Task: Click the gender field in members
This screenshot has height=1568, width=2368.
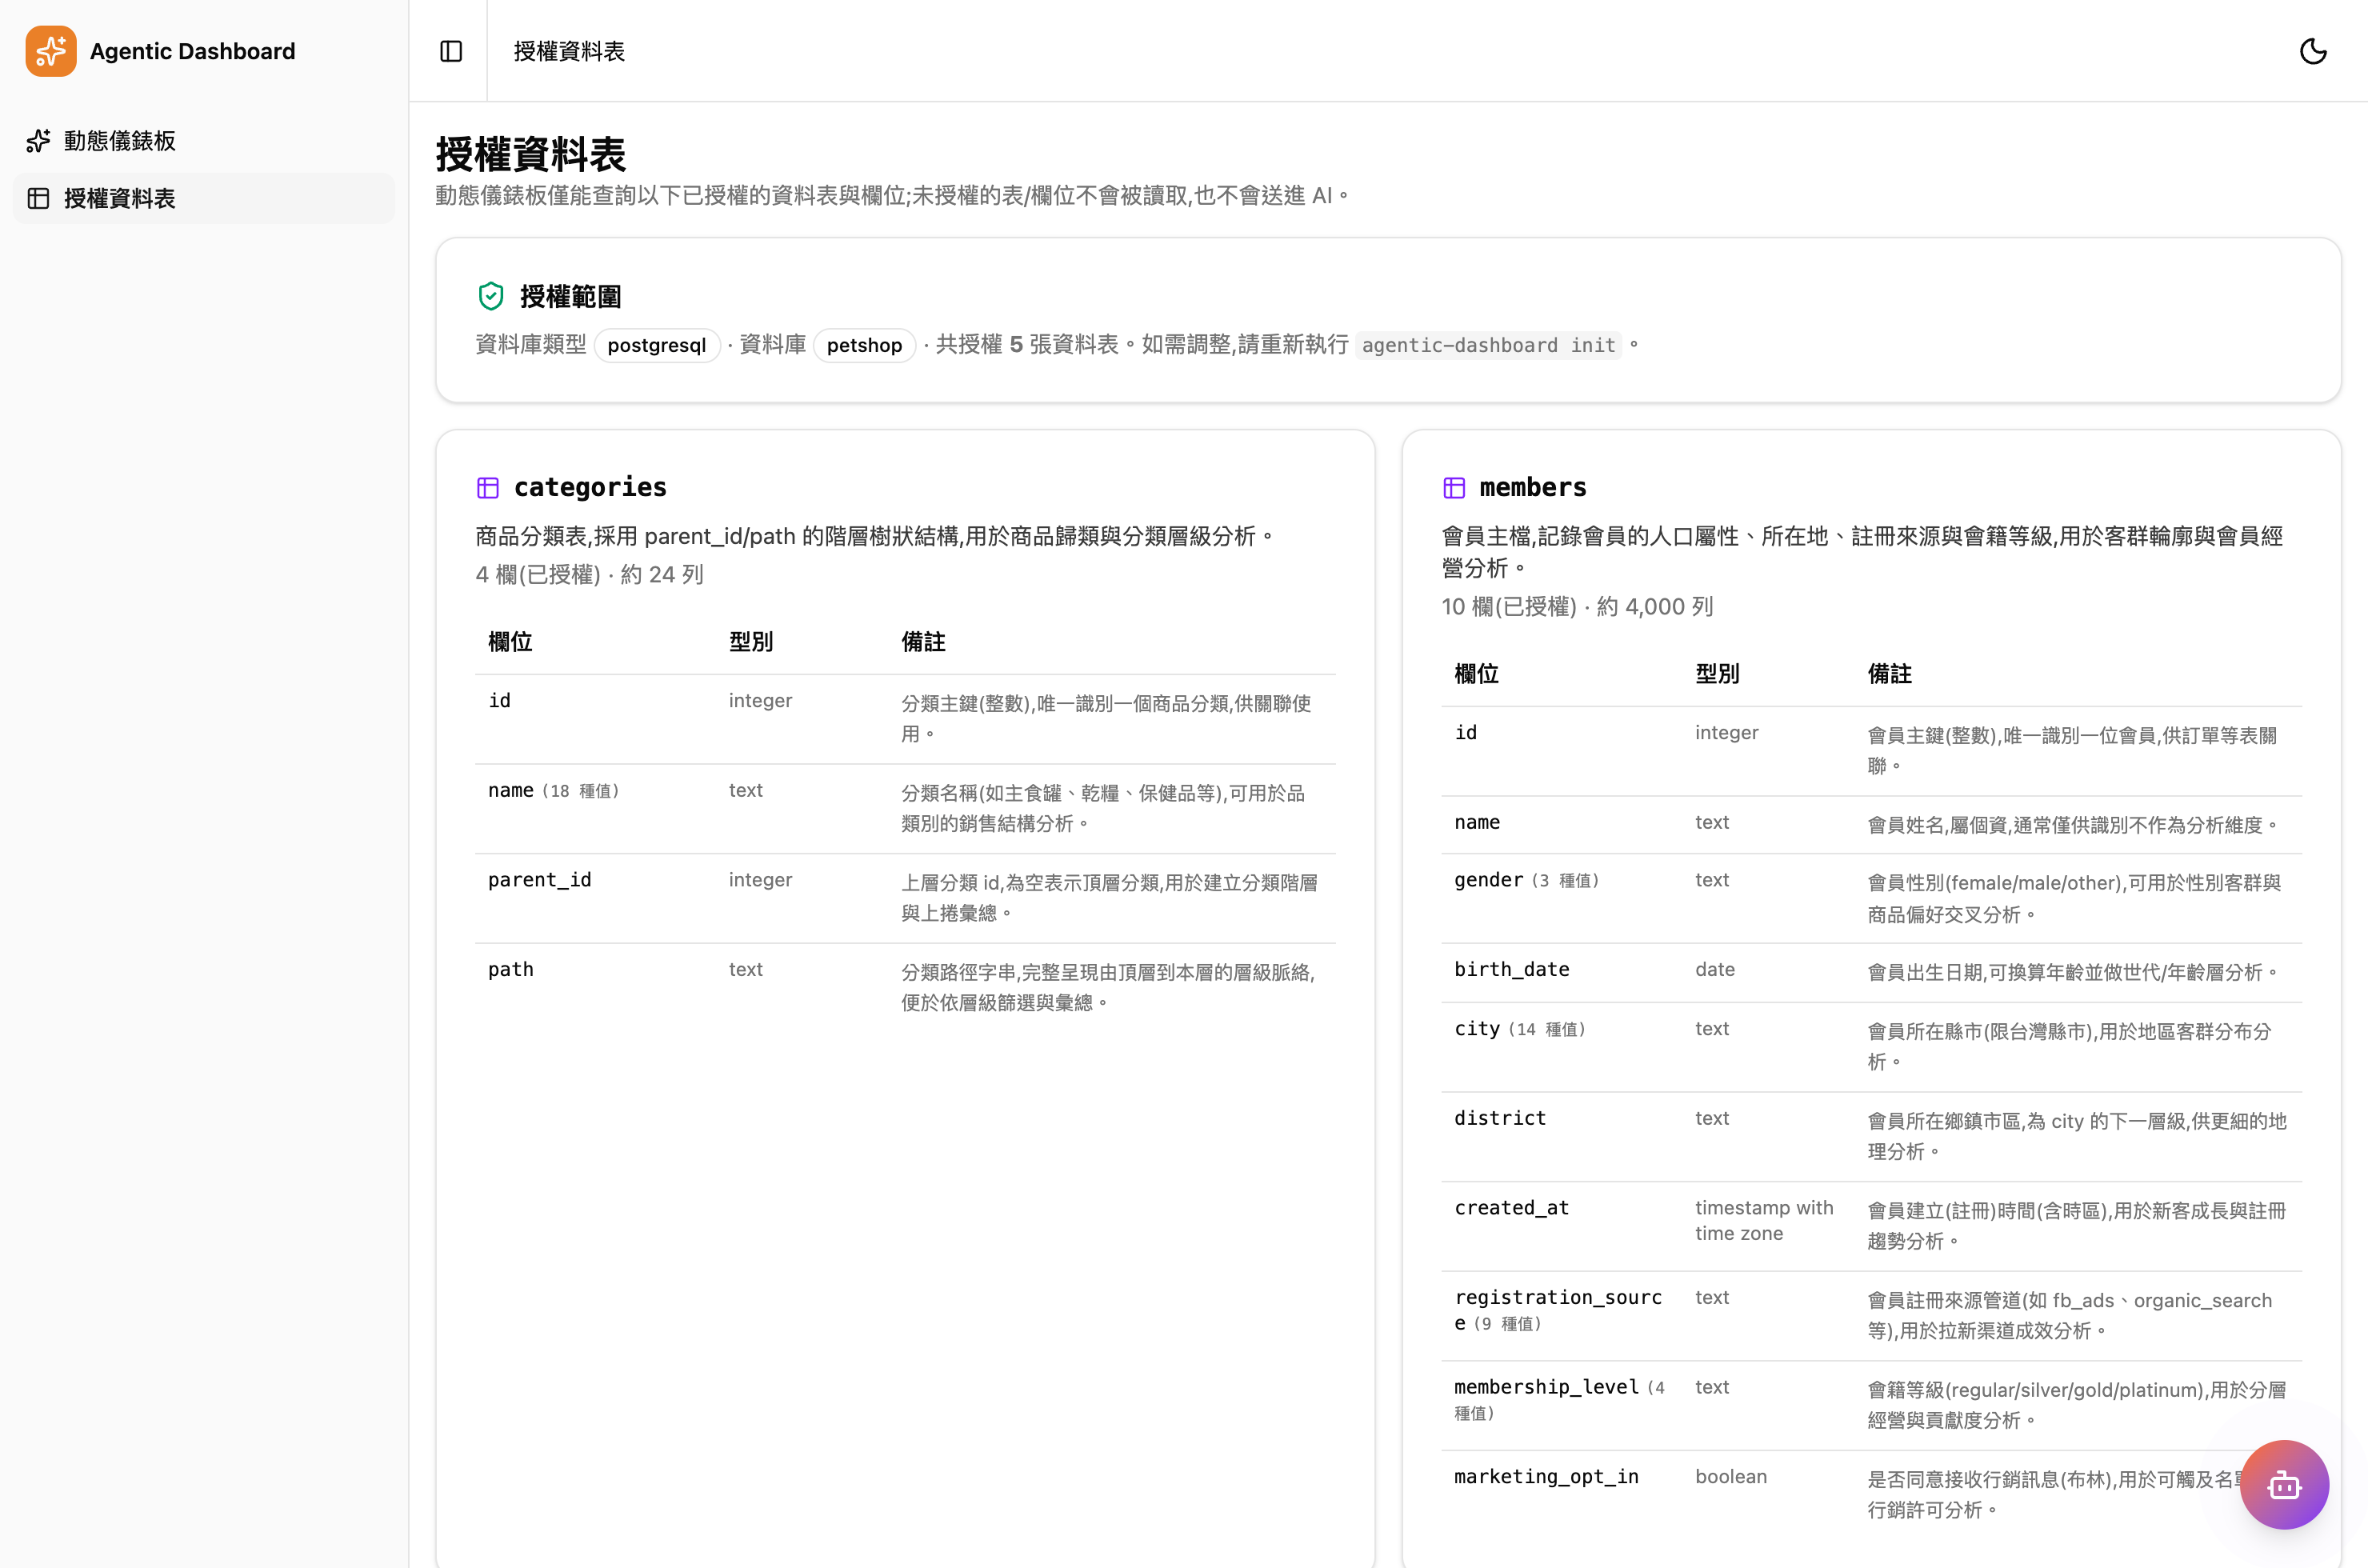Action: (1527, 880)
